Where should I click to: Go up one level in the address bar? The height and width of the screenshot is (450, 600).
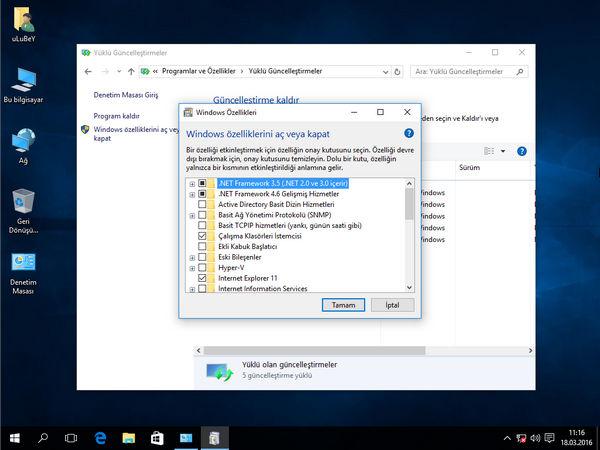coord(131,72)
